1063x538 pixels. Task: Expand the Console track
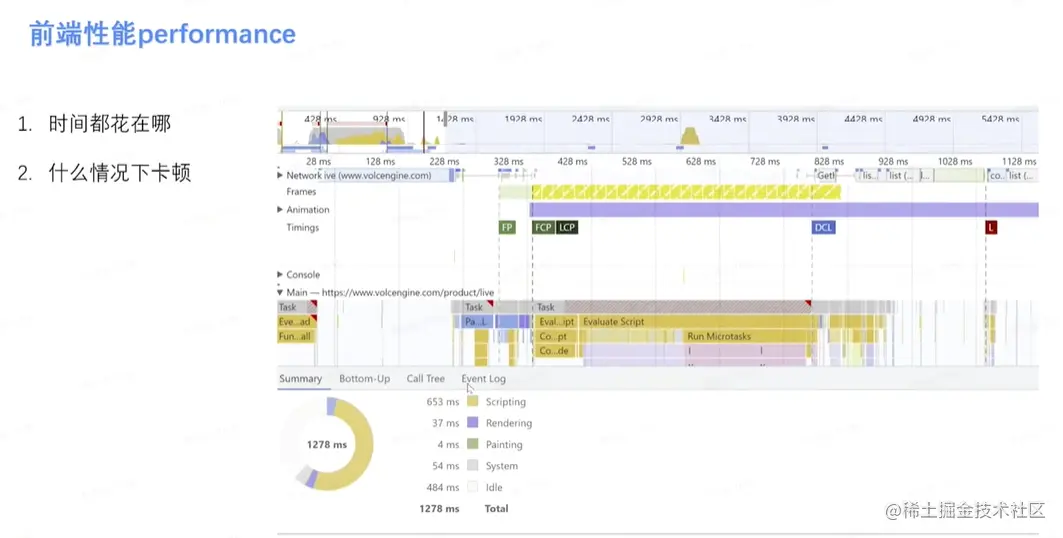(280, 274)
